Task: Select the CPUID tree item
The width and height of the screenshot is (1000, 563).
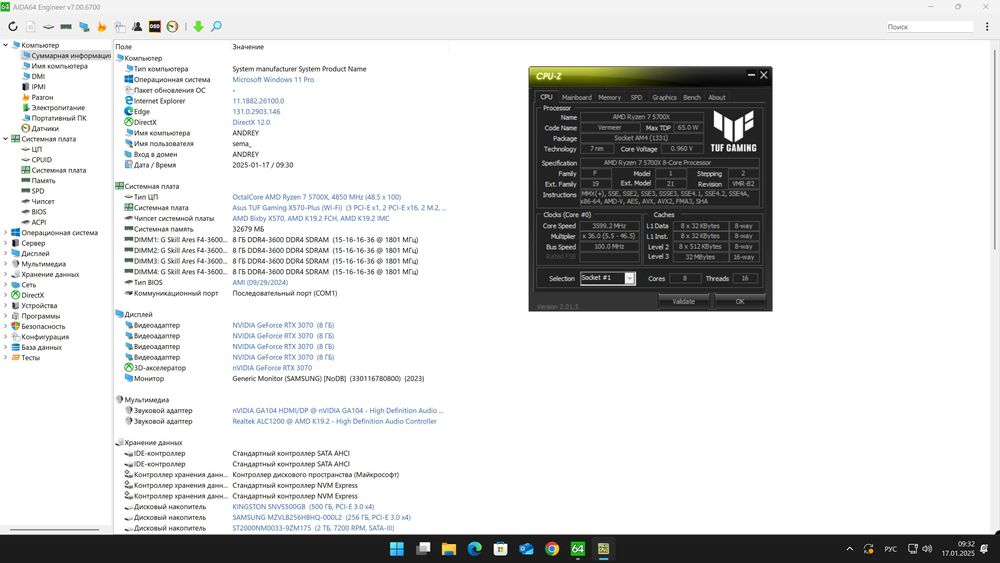Action: 41,160
